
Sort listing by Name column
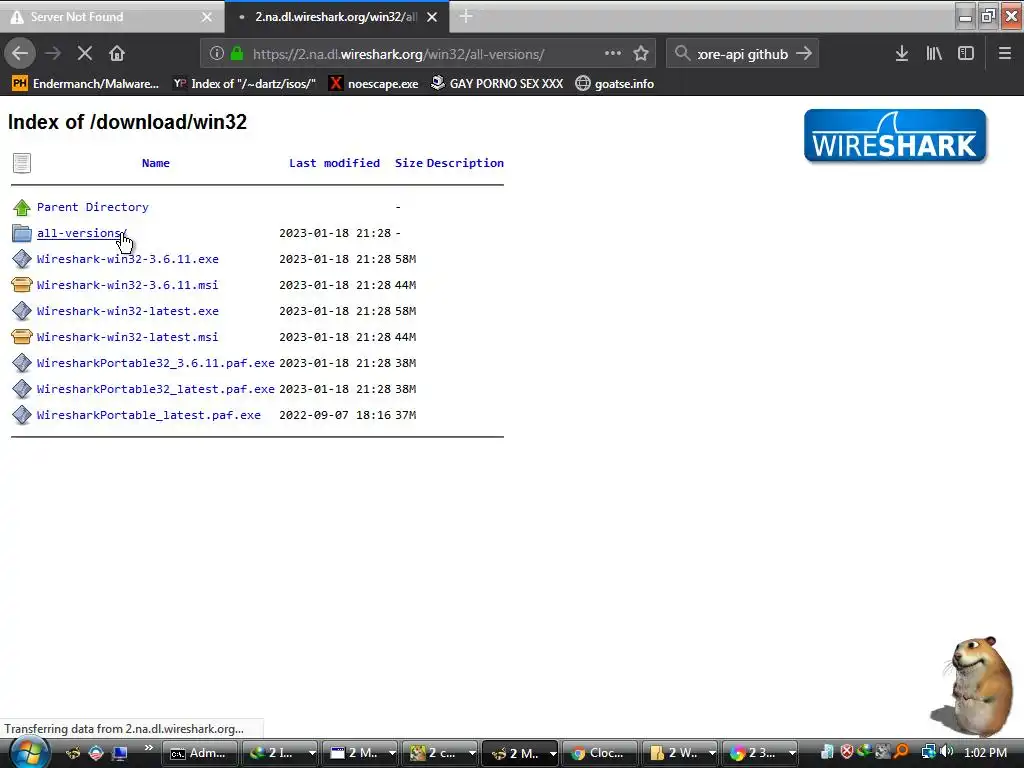click(x=155, y=163)
